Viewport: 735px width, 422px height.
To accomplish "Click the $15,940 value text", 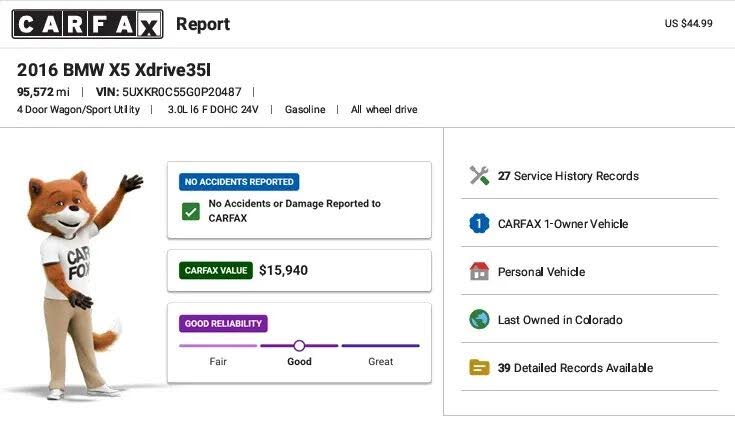I will [284, 271].
